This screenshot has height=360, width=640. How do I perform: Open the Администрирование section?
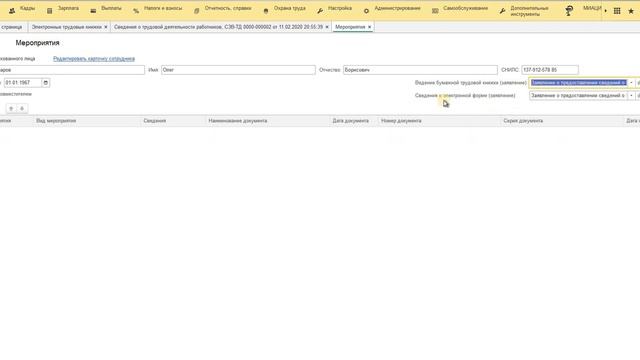tap(397, 8)
